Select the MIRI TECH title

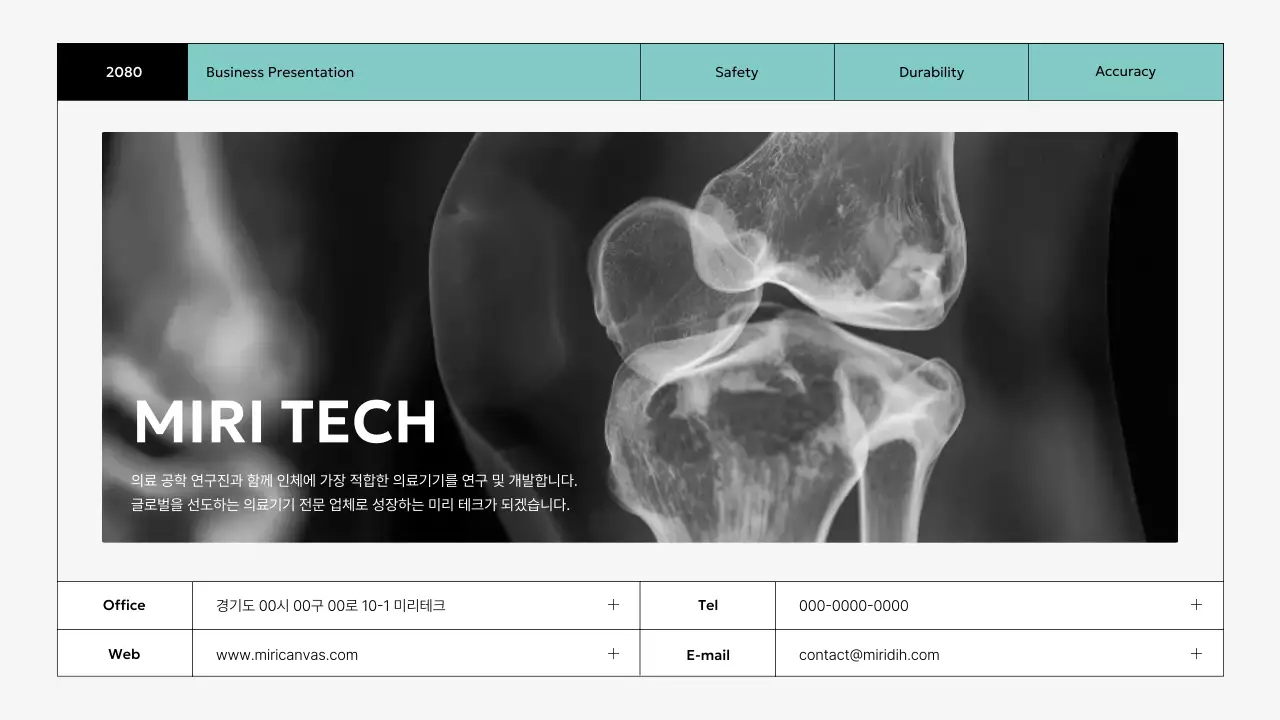tap(286, 422)
